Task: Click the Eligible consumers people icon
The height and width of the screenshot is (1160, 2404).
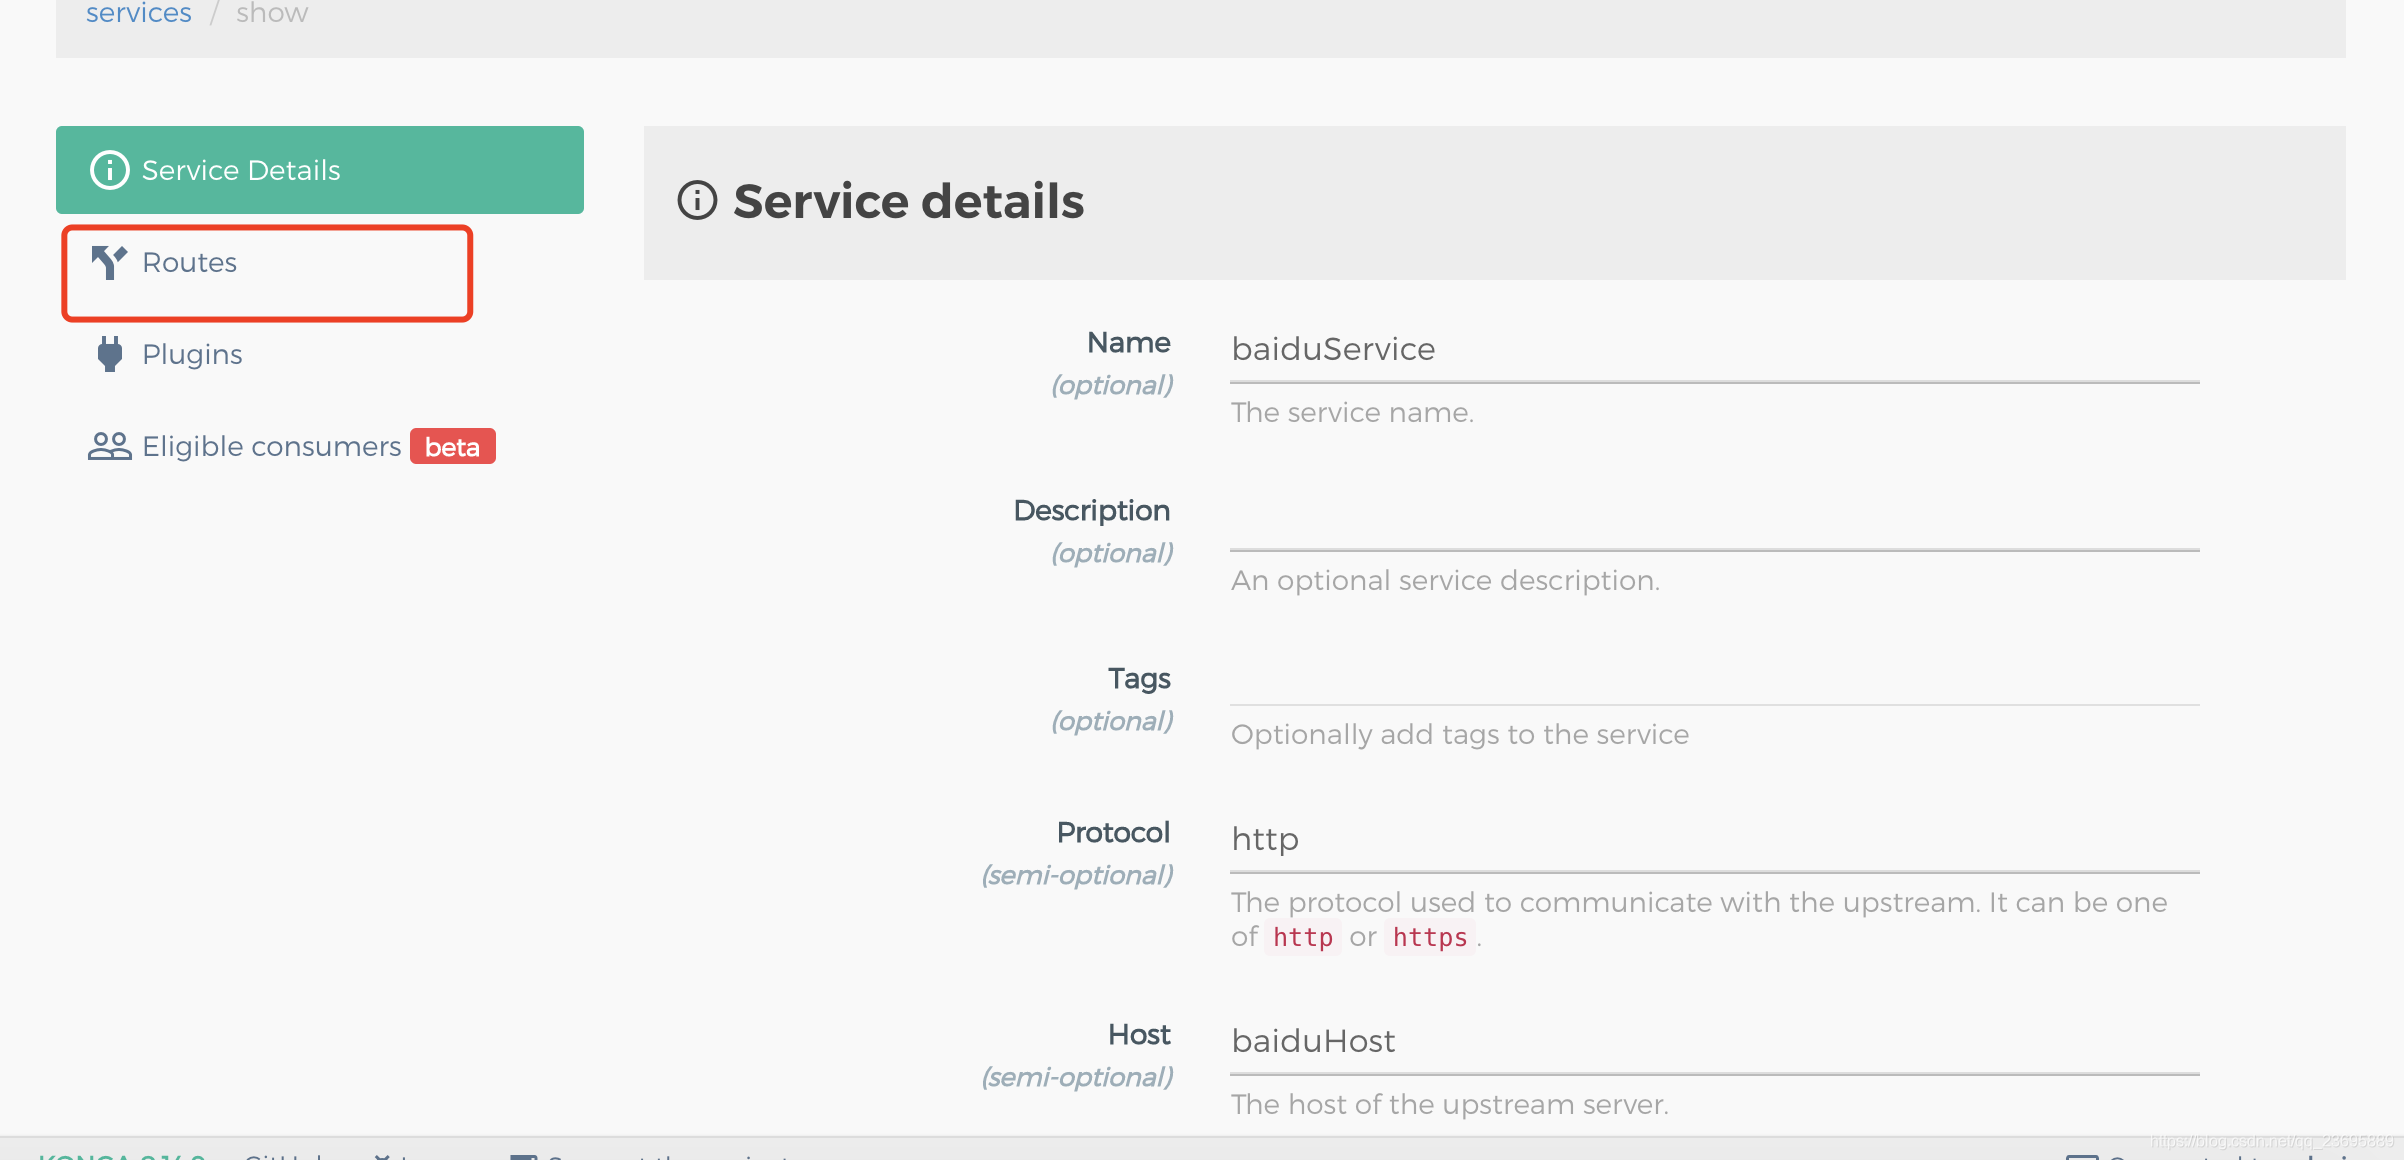Action: tap(110, 446)
